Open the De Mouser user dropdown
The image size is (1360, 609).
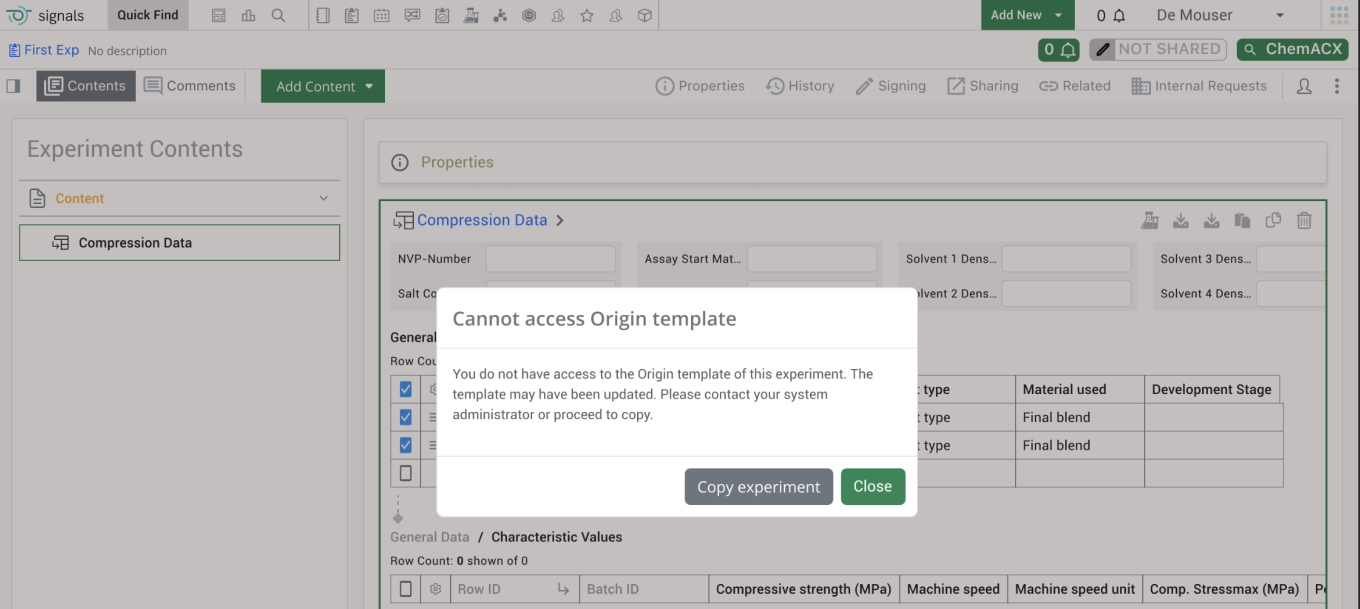1220,15
